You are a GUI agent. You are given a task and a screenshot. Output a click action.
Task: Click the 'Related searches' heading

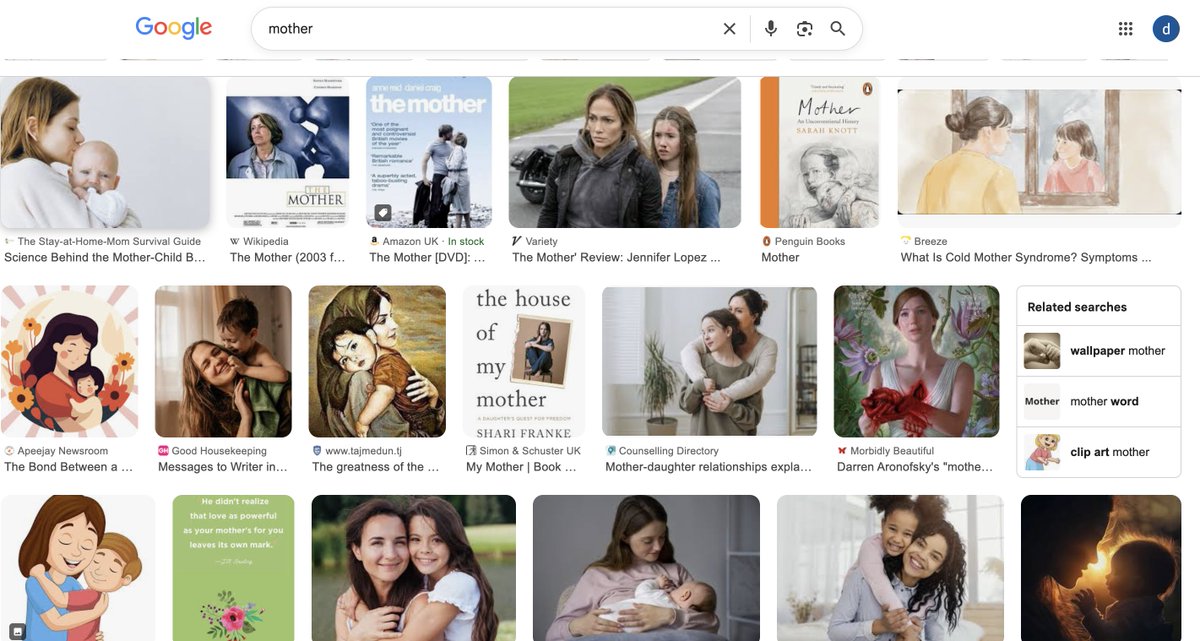pos(1077,307)
